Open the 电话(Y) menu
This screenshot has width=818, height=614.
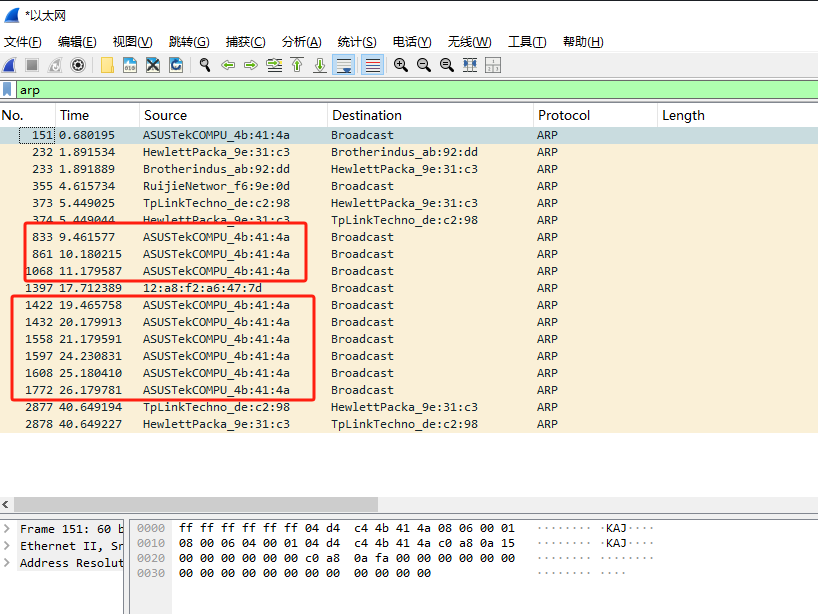(x=412, y=42)
